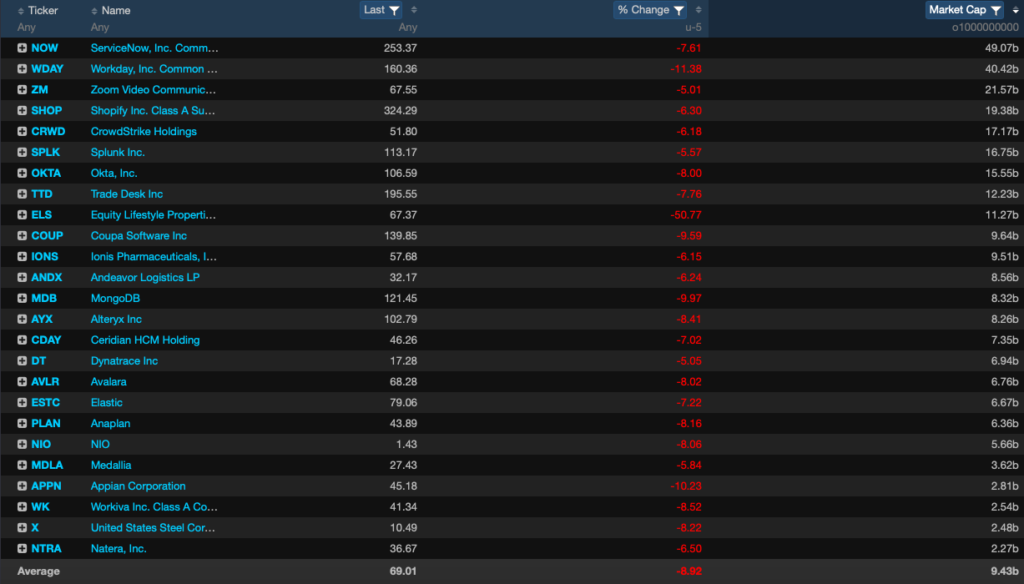Click filter funnel icon on Market Cap column

click(x=996, y=10)
